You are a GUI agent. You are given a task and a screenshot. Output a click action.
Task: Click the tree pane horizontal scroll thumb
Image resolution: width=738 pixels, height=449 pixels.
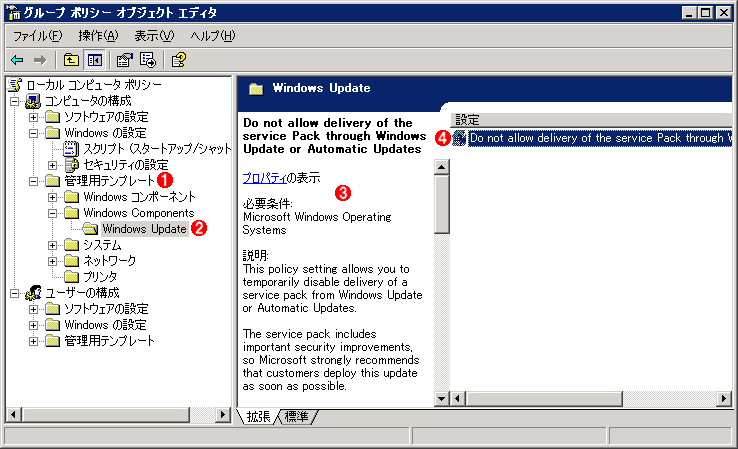pos(105,415)
